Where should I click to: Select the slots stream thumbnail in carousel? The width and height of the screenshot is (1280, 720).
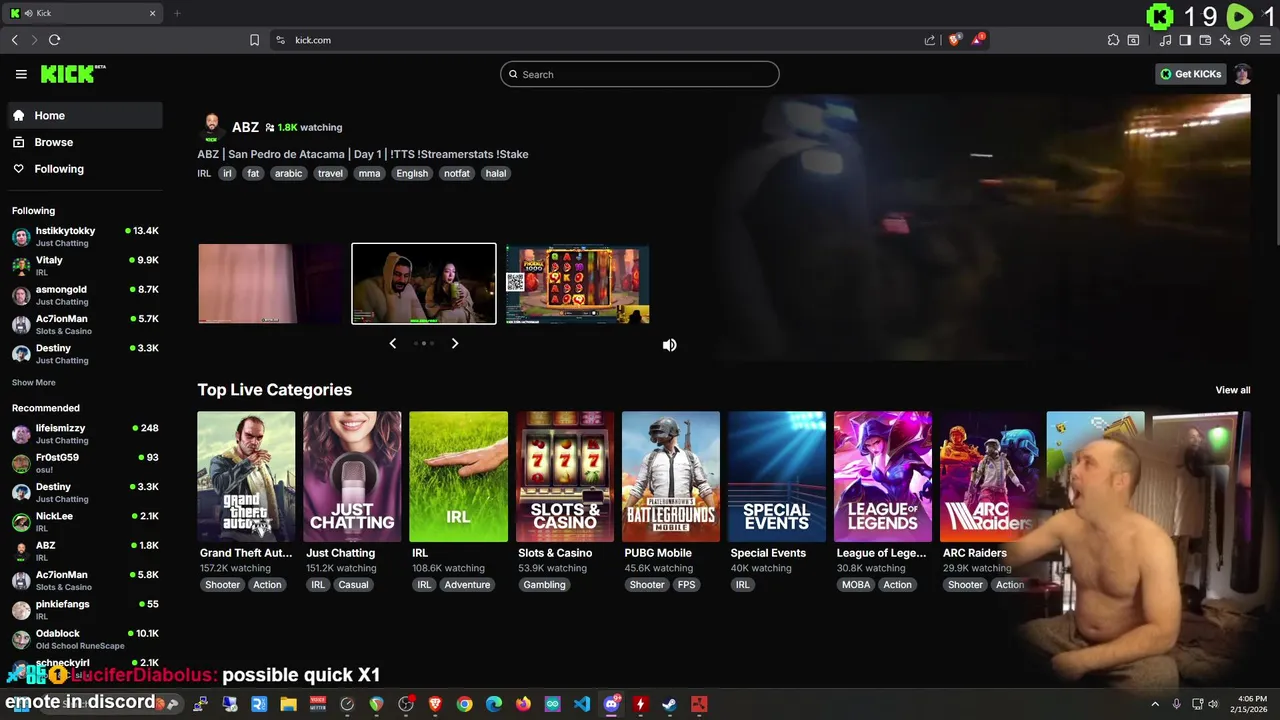(577, 284)
